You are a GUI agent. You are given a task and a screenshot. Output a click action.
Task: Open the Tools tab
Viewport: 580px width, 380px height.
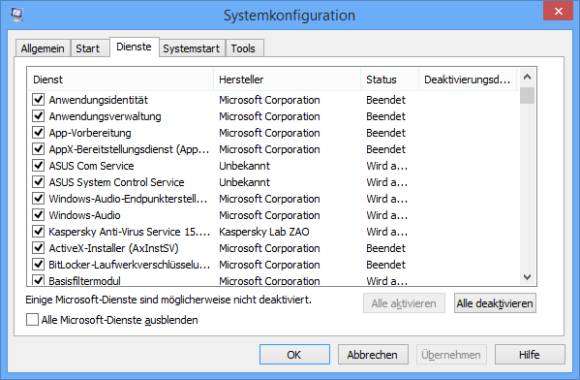[x=243, y=48]
